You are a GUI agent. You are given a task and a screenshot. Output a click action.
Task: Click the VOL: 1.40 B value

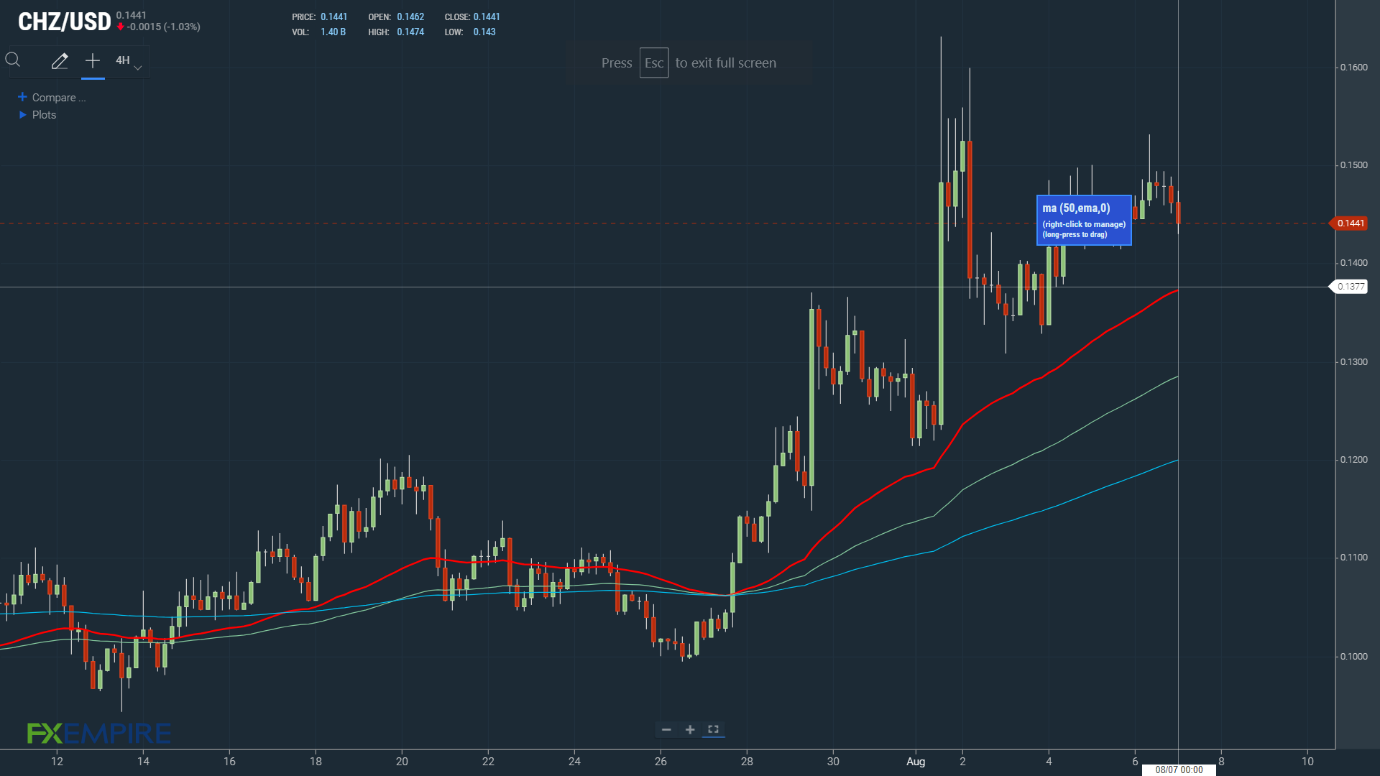point(333,32)
